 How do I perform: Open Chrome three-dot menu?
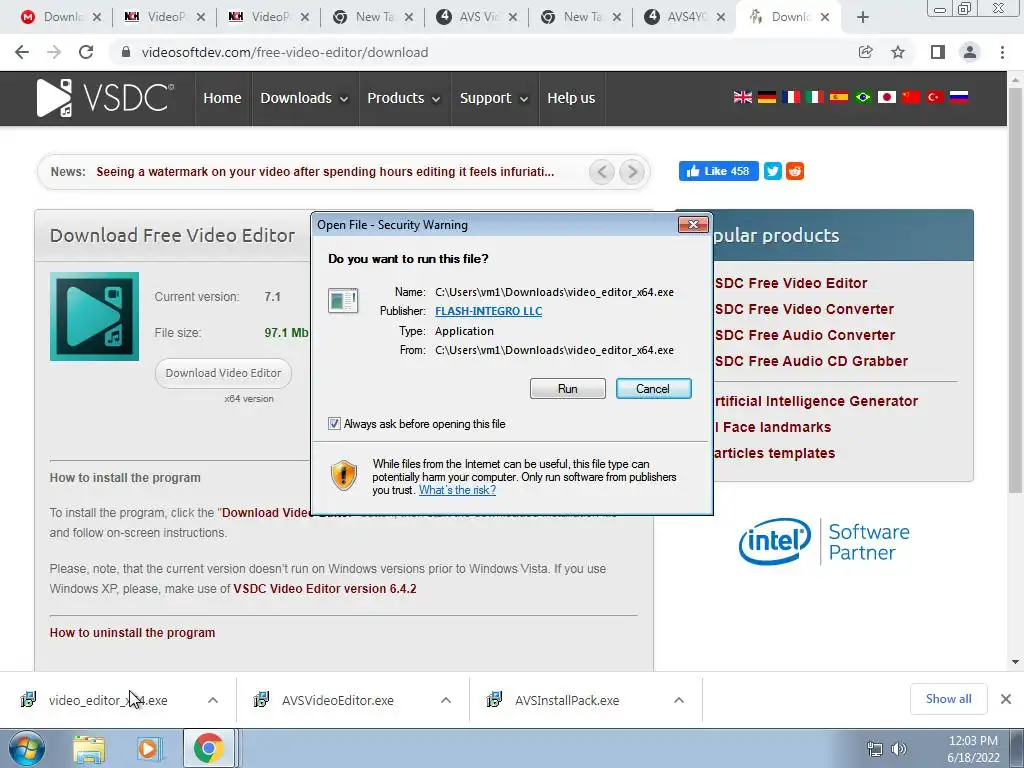1002,52
